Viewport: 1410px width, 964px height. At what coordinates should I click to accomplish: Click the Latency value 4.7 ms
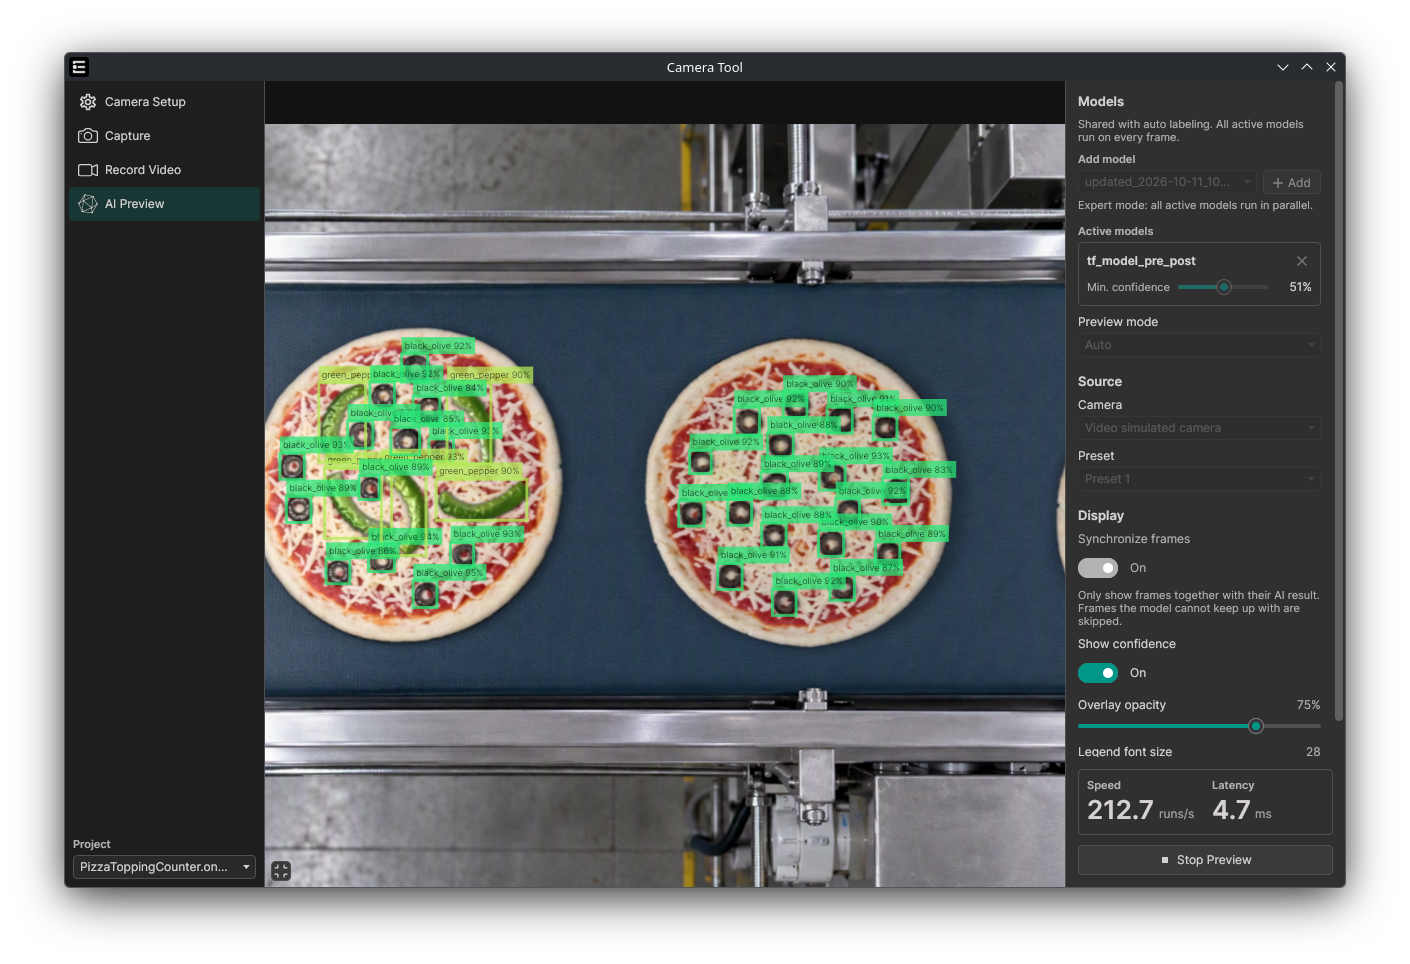tap(1242, 810)
